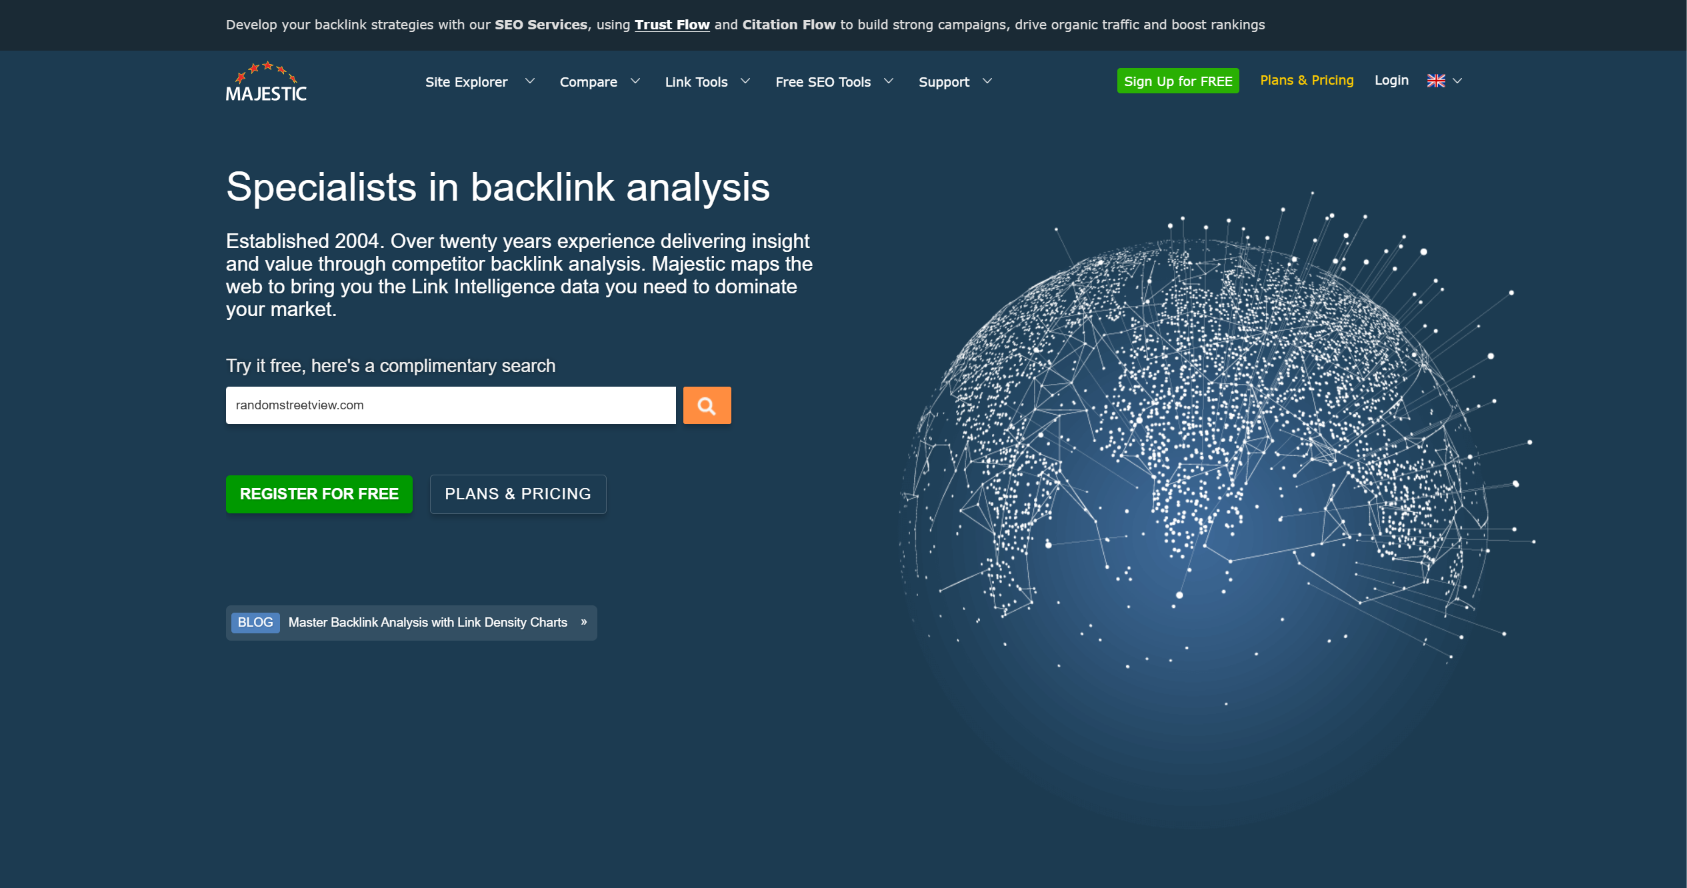Click the BLOG badge label
Image resolution: width=1687 pixels, height=888 pixels.
255,622
